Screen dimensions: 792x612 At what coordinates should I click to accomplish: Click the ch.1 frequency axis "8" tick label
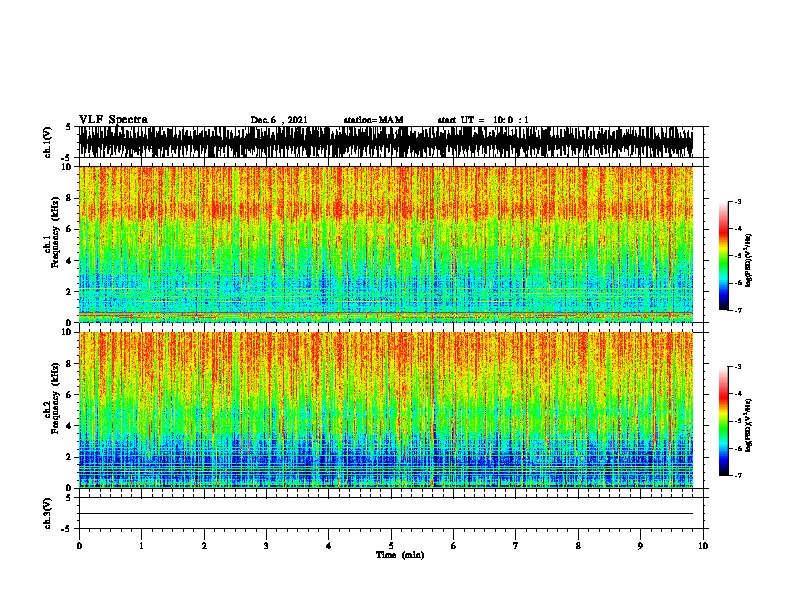70,198
